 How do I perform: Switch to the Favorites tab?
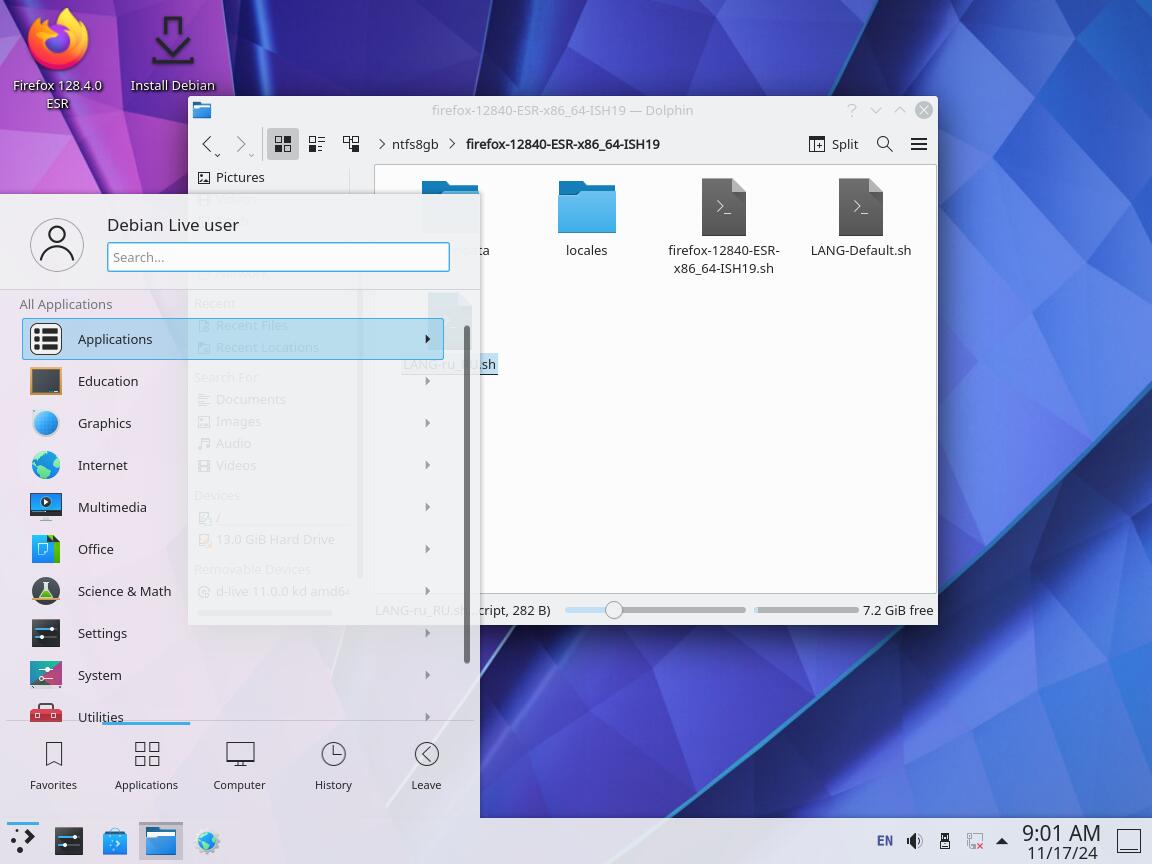pyautogui.click(x=54, y=766)
